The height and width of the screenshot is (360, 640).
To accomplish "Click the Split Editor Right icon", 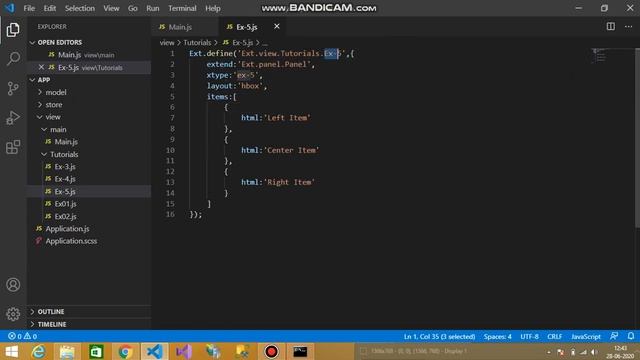I will pyautogui.click(x=611, y=27).
